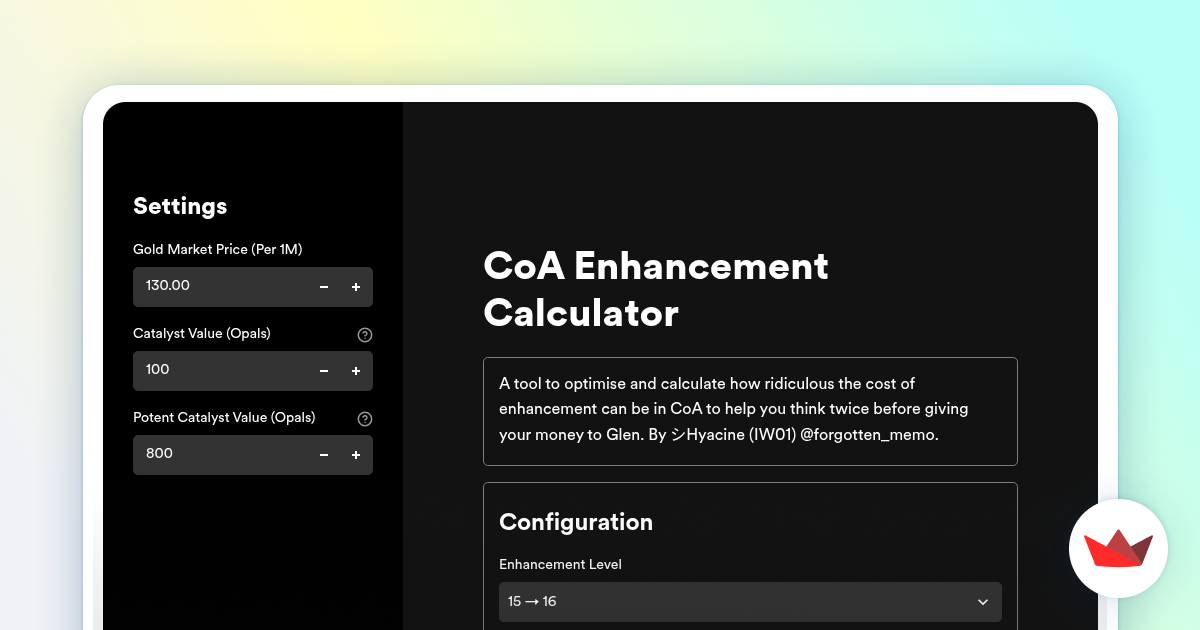Decrease Catalyst Value with minus button
Viewport: 1200px width, 630px height.
tap(324, 371)
